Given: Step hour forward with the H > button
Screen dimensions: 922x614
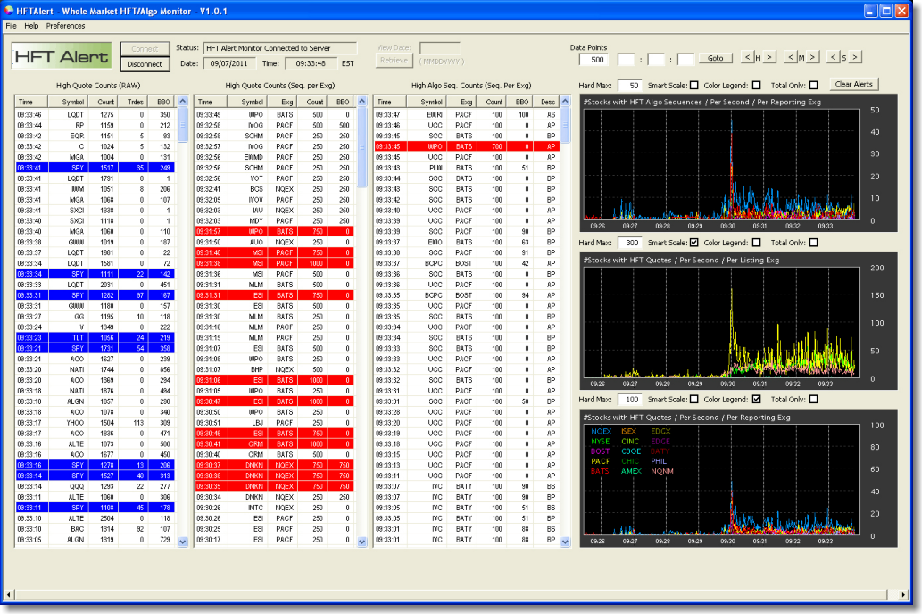Looking at the screenshot, I should pyautogui.click(x=770, y=57).
